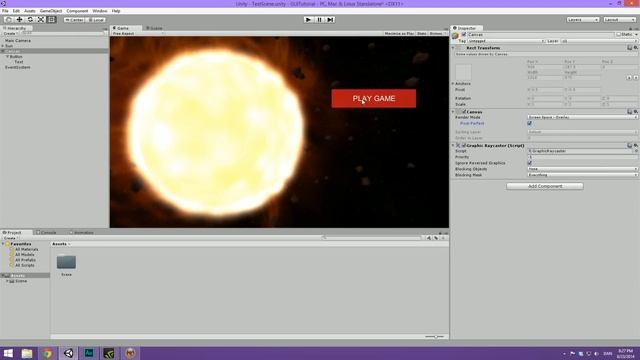Open the Window menu
This screenshot has width=640, height=360.
click(100, 11)
